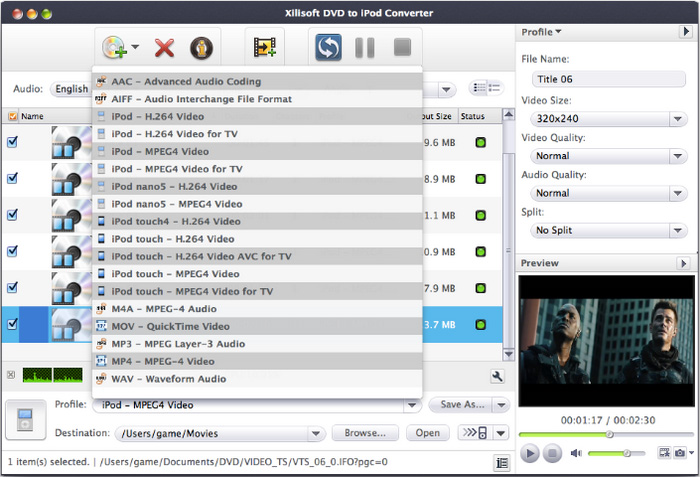The height and width of the screenshot is (477, 700).
Task: Edit the File Name field Title 06
Action: [608, 80]
